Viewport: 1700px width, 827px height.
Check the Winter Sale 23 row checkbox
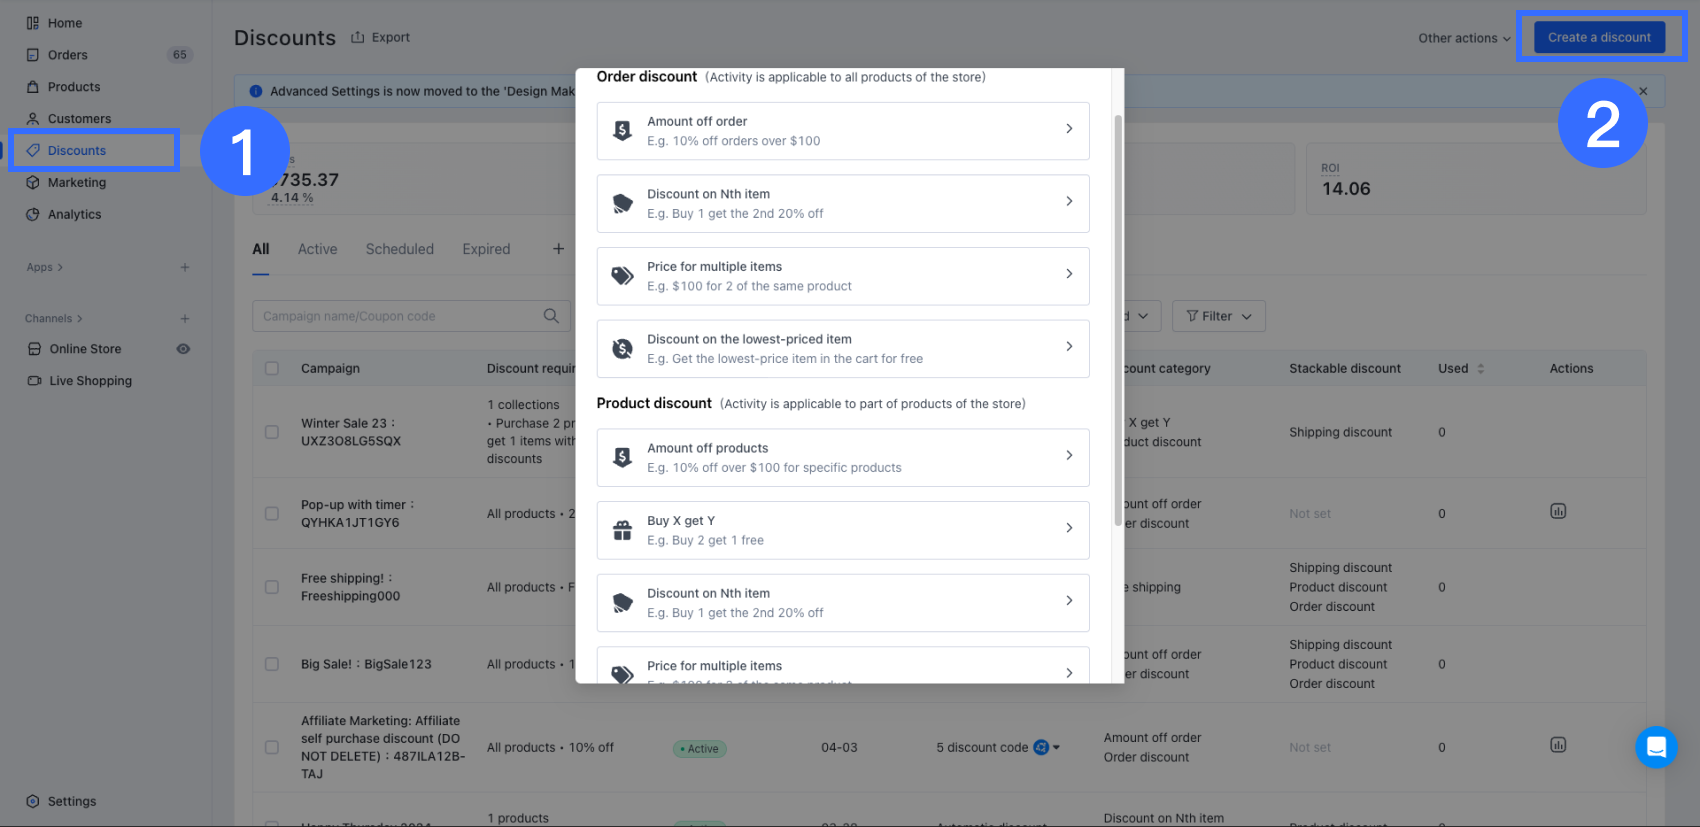point(272,432)
